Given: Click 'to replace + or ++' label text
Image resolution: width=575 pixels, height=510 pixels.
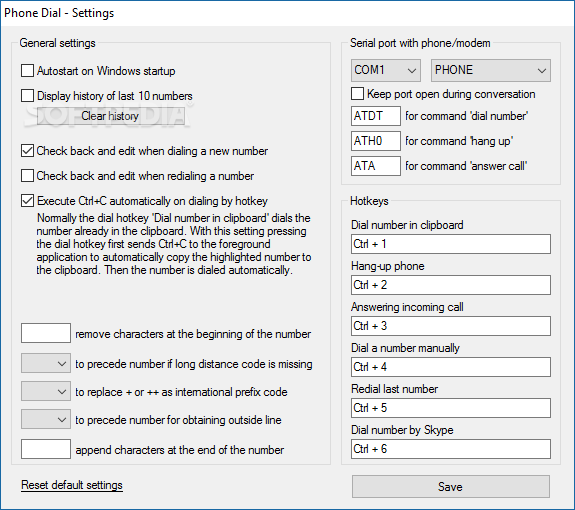Looking at the screenshot, I should click(181, 392).
